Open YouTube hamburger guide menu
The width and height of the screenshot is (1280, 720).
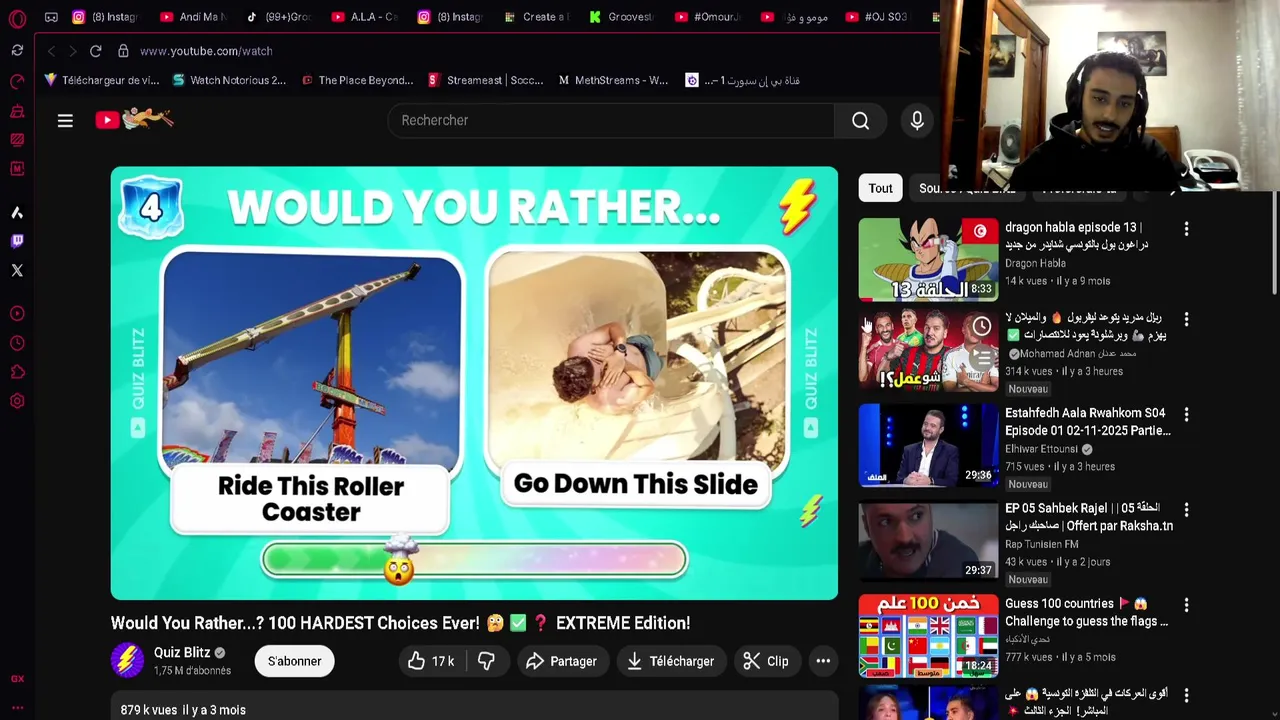(65, 121)
